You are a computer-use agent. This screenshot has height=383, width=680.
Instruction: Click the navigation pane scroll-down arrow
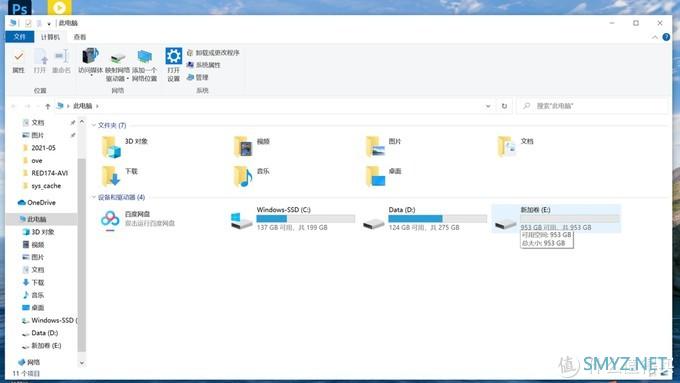pyautogui.click(x=82, y=363)
